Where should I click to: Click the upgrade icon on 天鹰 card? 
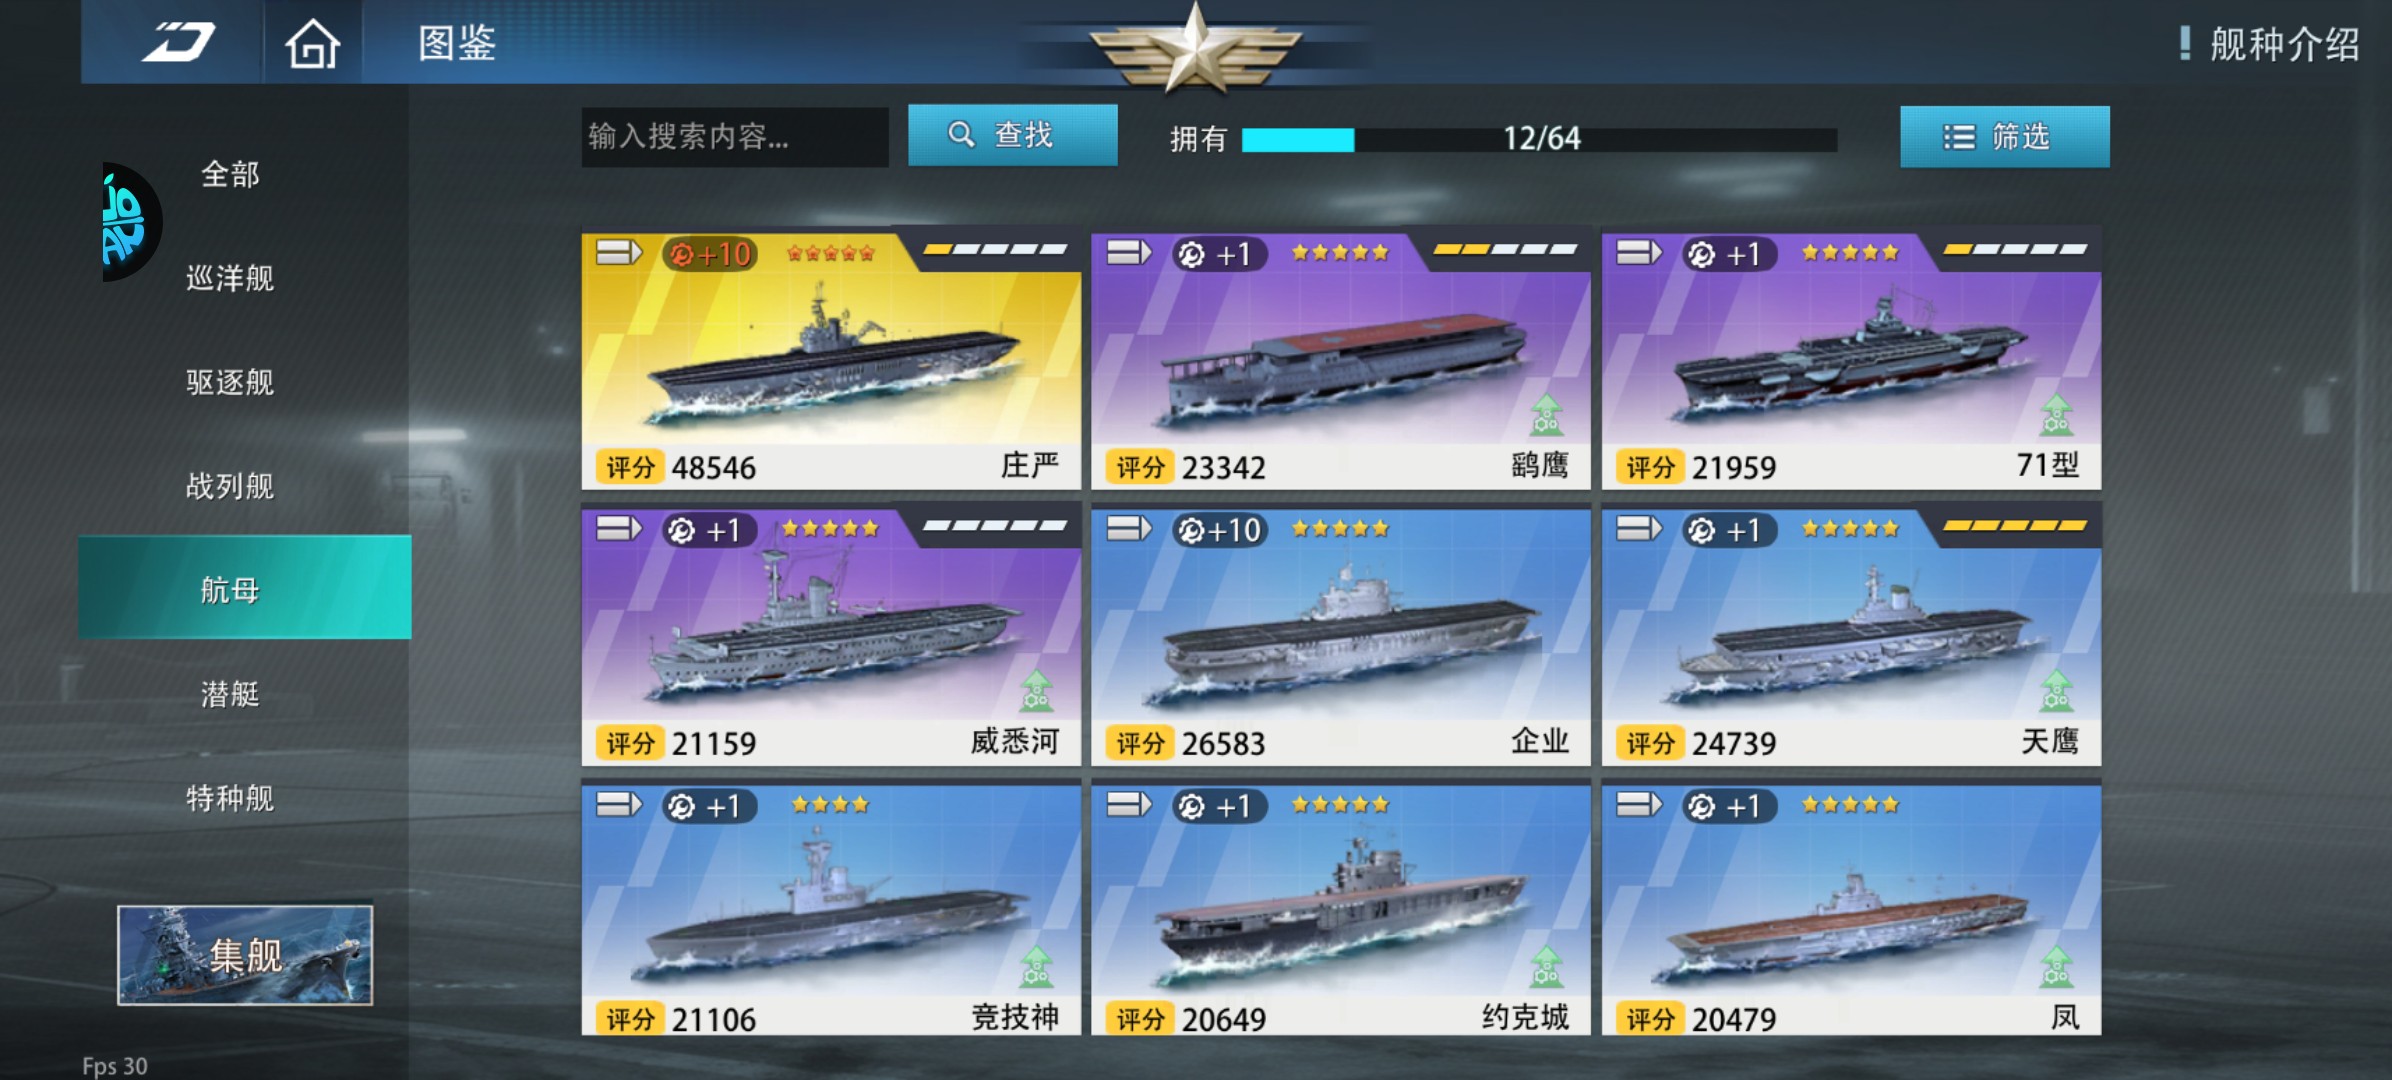click(2056, 691)
